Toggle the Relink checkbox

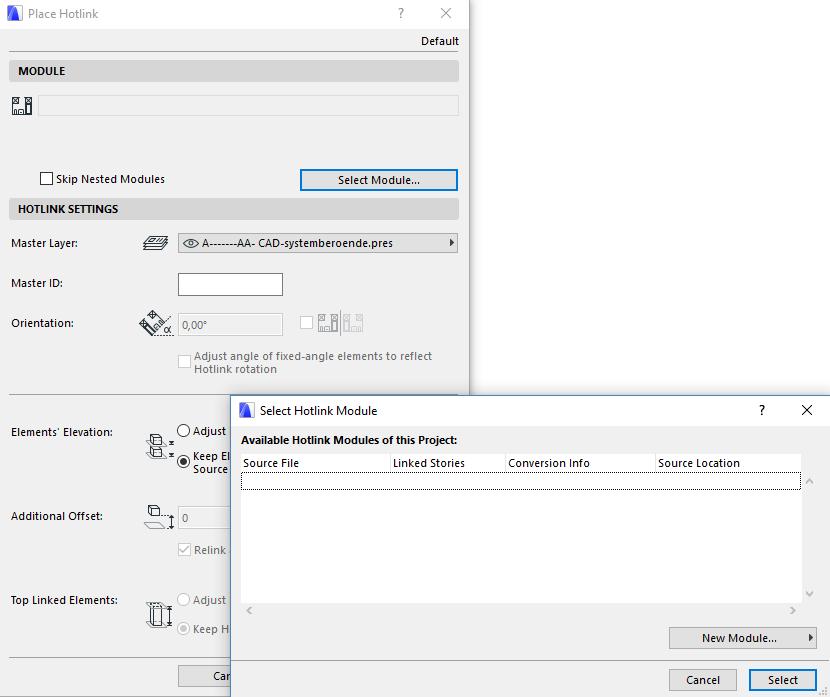pyautogui.click(x=184, y=550)
